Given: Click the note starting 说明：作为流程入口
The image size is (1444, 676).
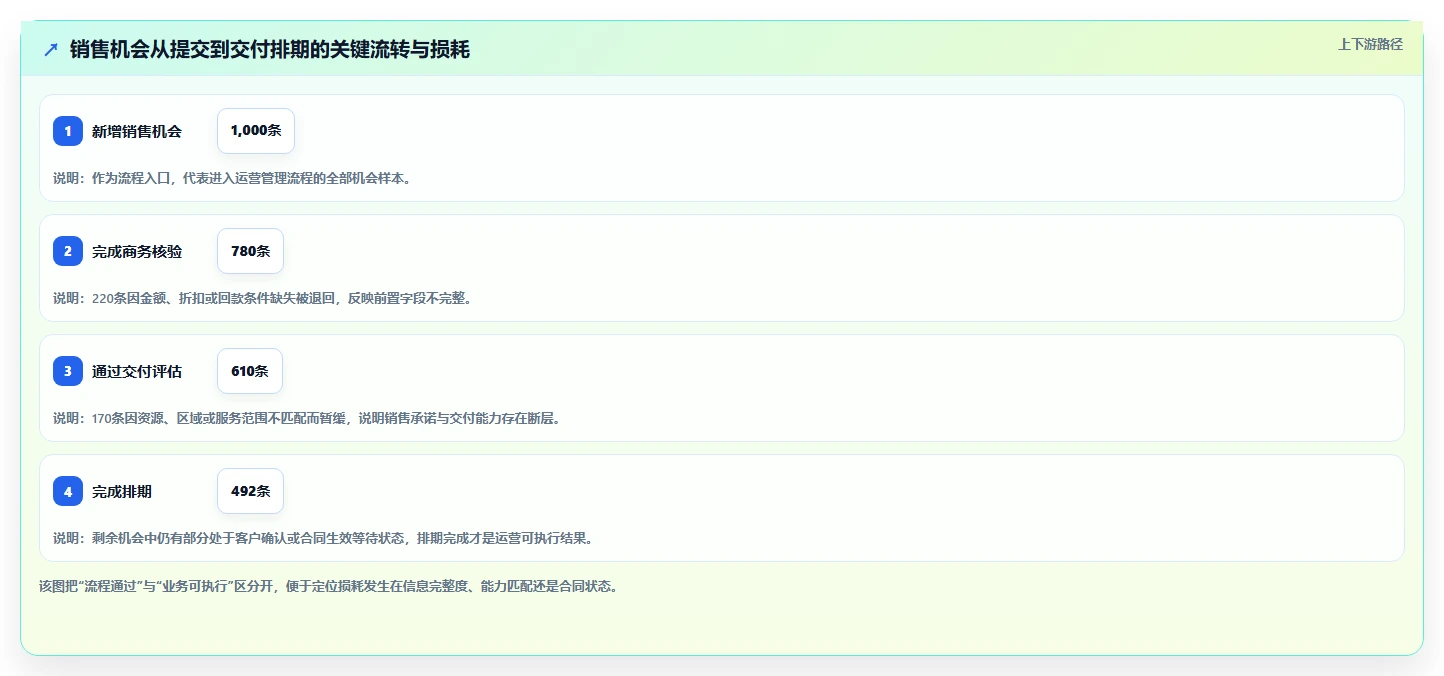Looking at the screenshot, I should [233, 178].
